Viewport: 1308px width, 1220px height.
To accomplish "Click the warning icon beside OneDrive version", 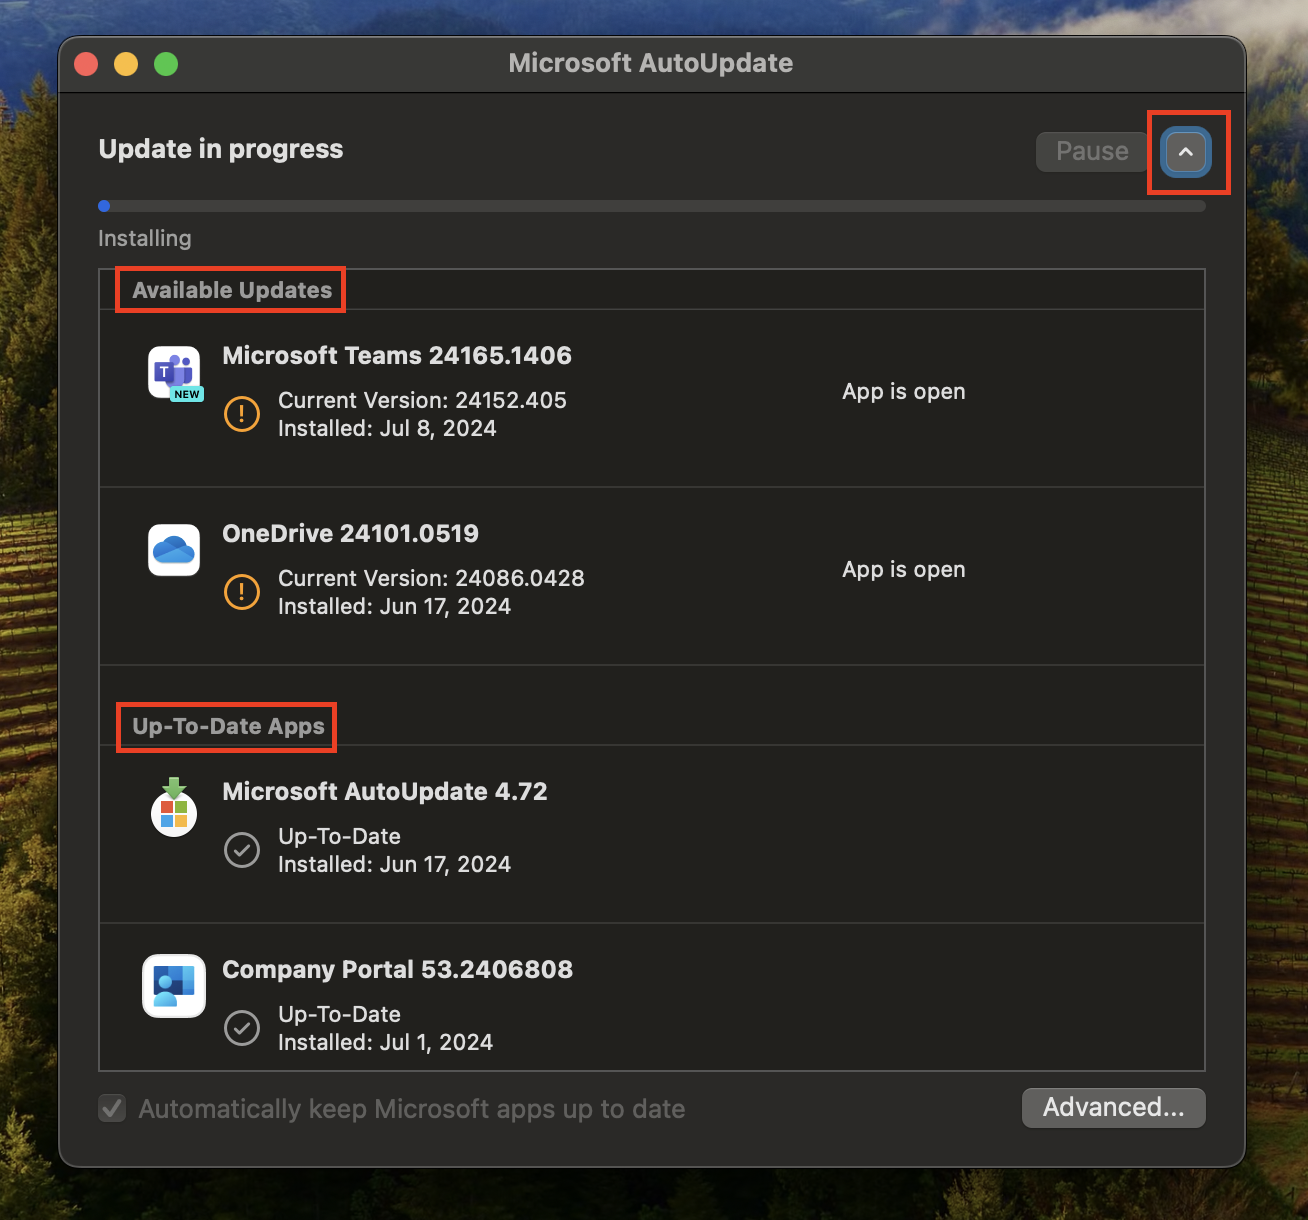I will coord(242,592).
